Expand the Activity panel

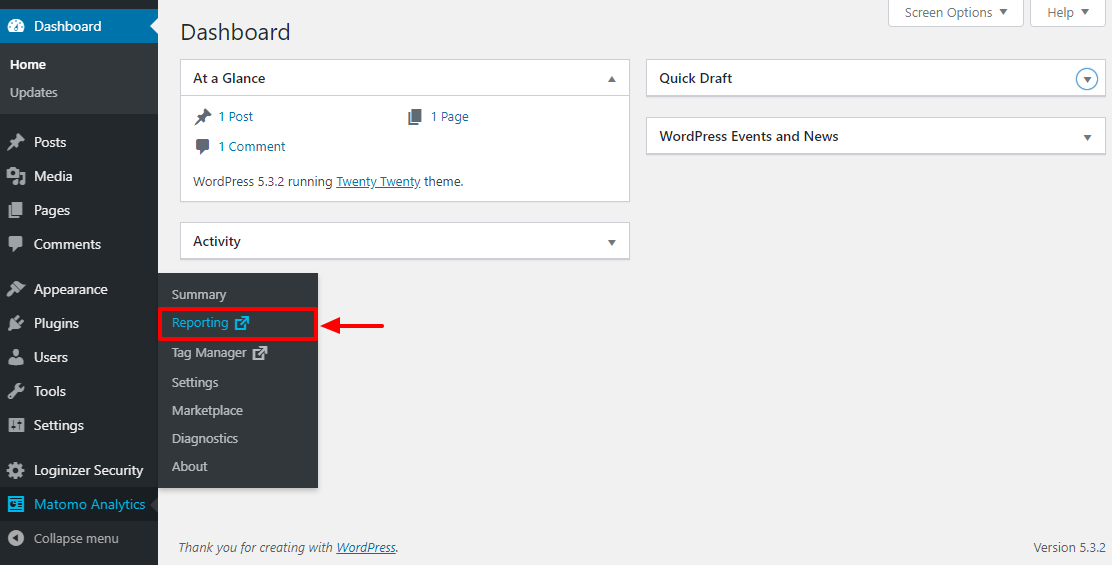(x=612, y=242)
